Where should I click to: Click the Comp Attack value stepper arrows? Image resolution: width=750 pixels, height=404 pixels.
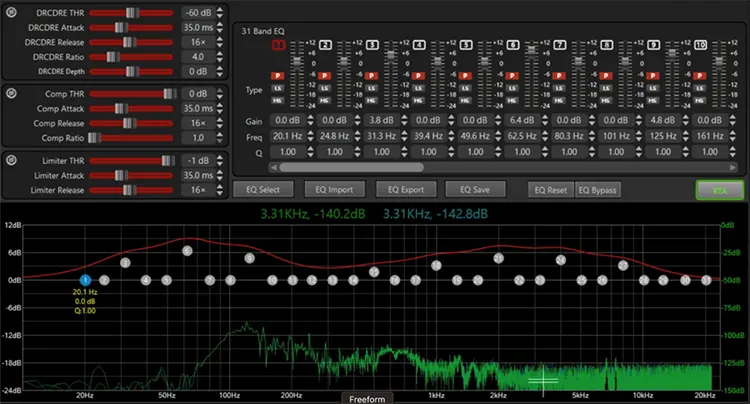click(x=220, y=109)
